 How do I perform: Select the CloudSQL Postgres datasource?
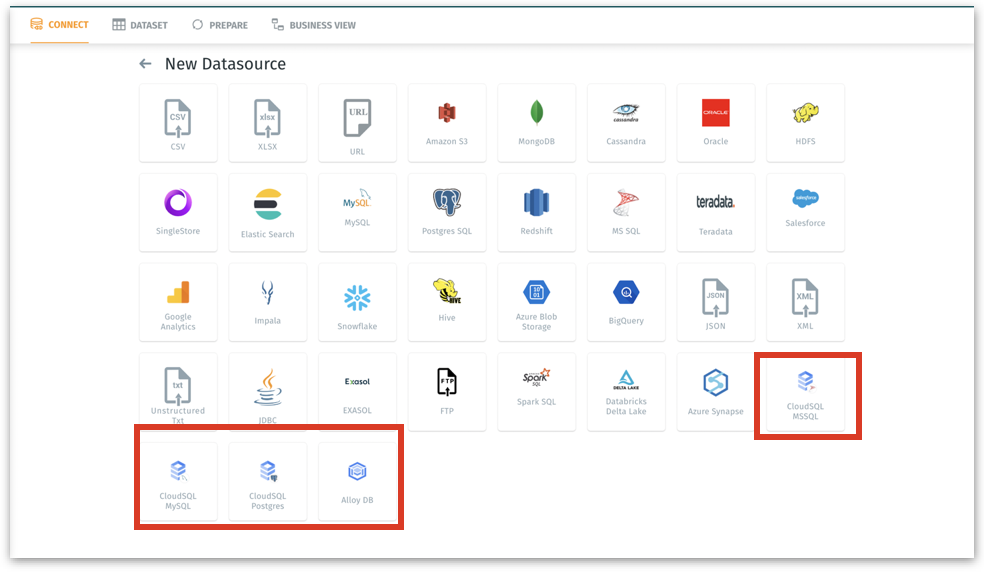tap(268, 482)
